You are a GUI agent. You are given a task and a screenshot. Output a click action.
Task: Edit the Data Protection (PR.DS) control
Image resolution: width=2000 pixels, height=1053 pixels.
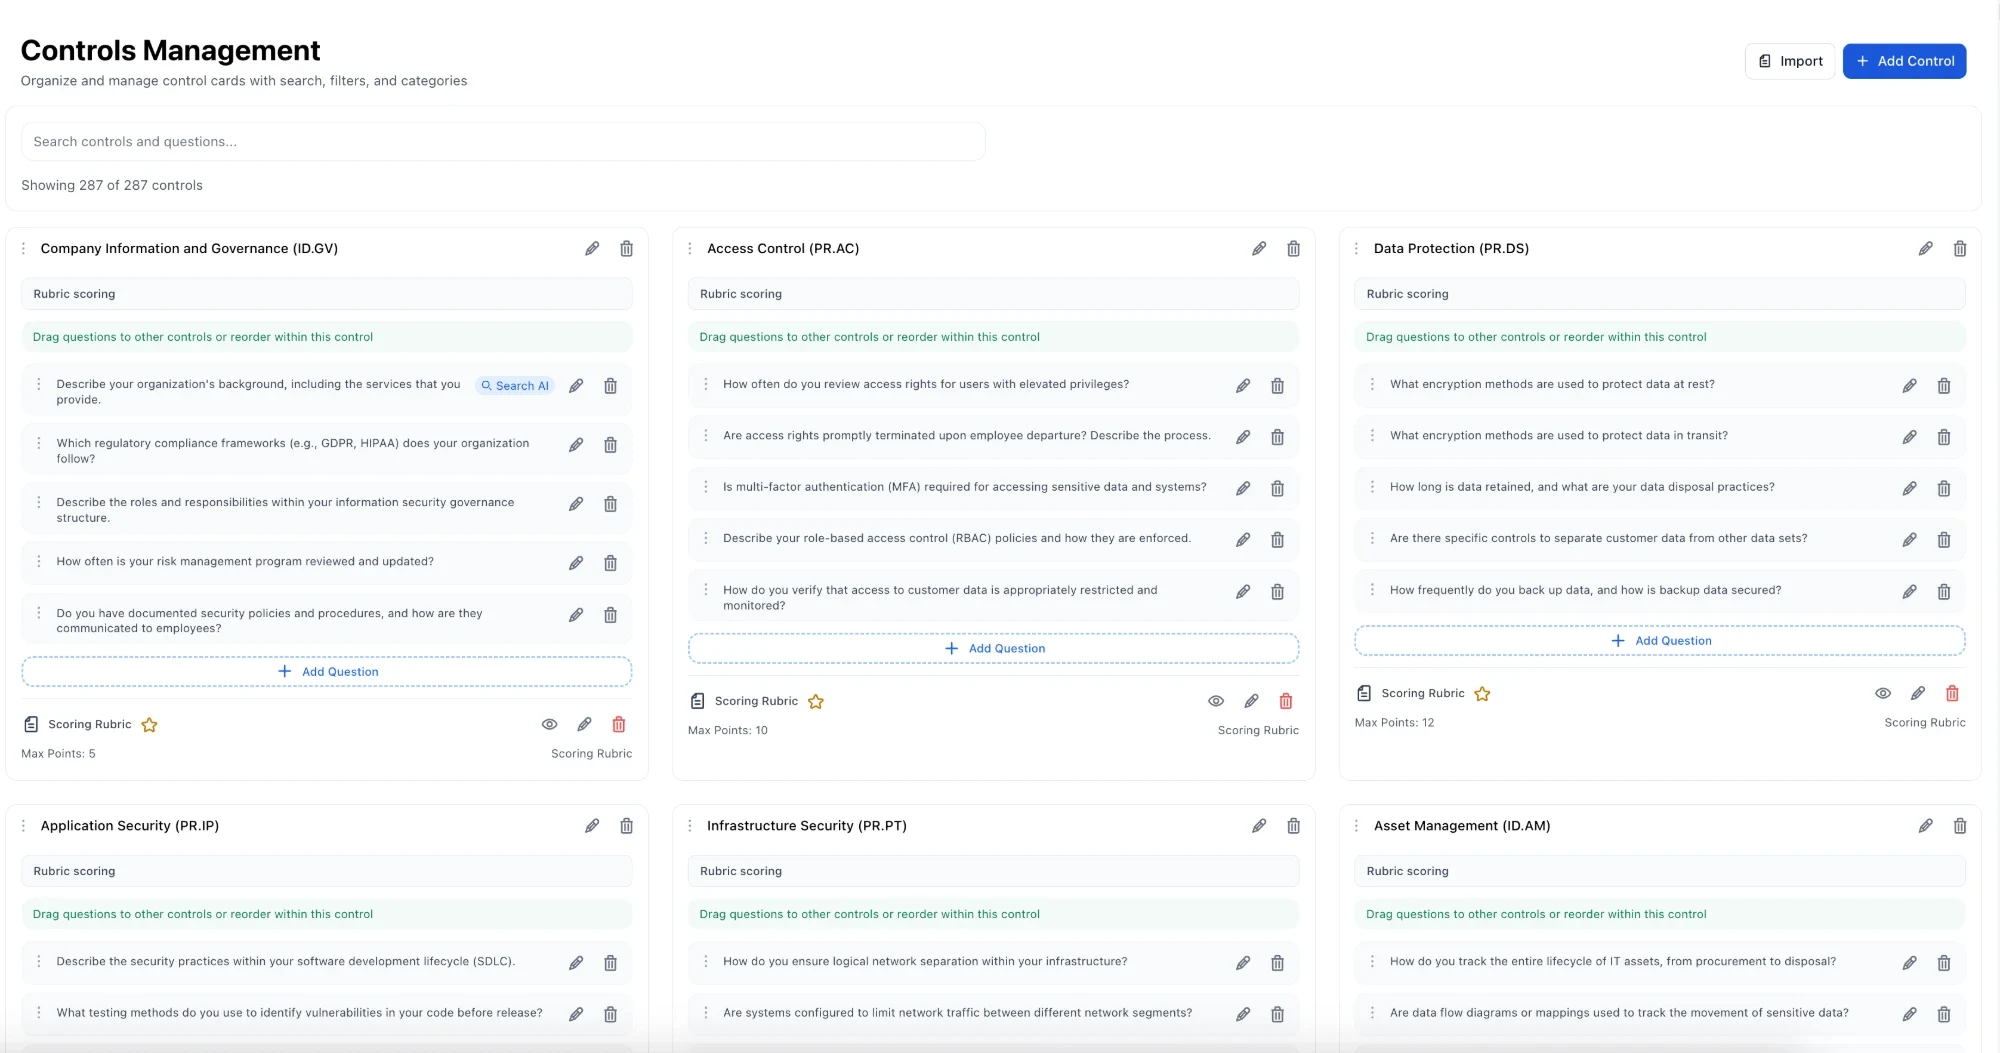(x=1925, y=249)
